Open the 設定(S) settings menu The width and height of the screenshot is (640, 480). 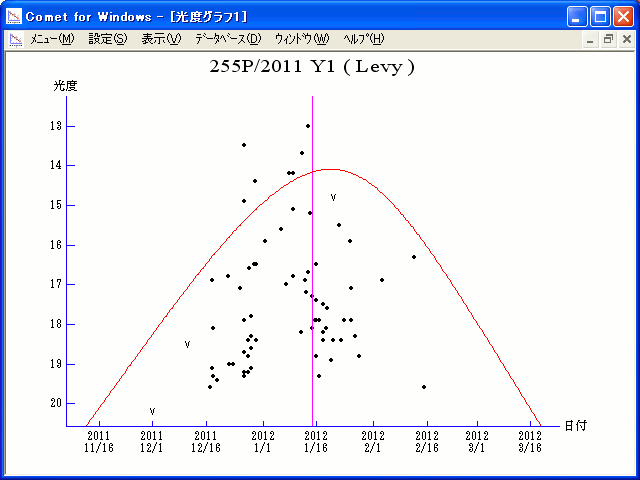108,39
